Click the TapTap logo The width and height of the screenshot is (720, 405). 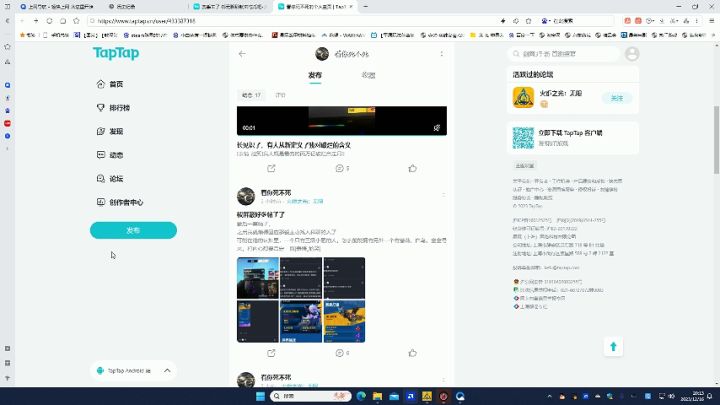[x=116, y=53]
